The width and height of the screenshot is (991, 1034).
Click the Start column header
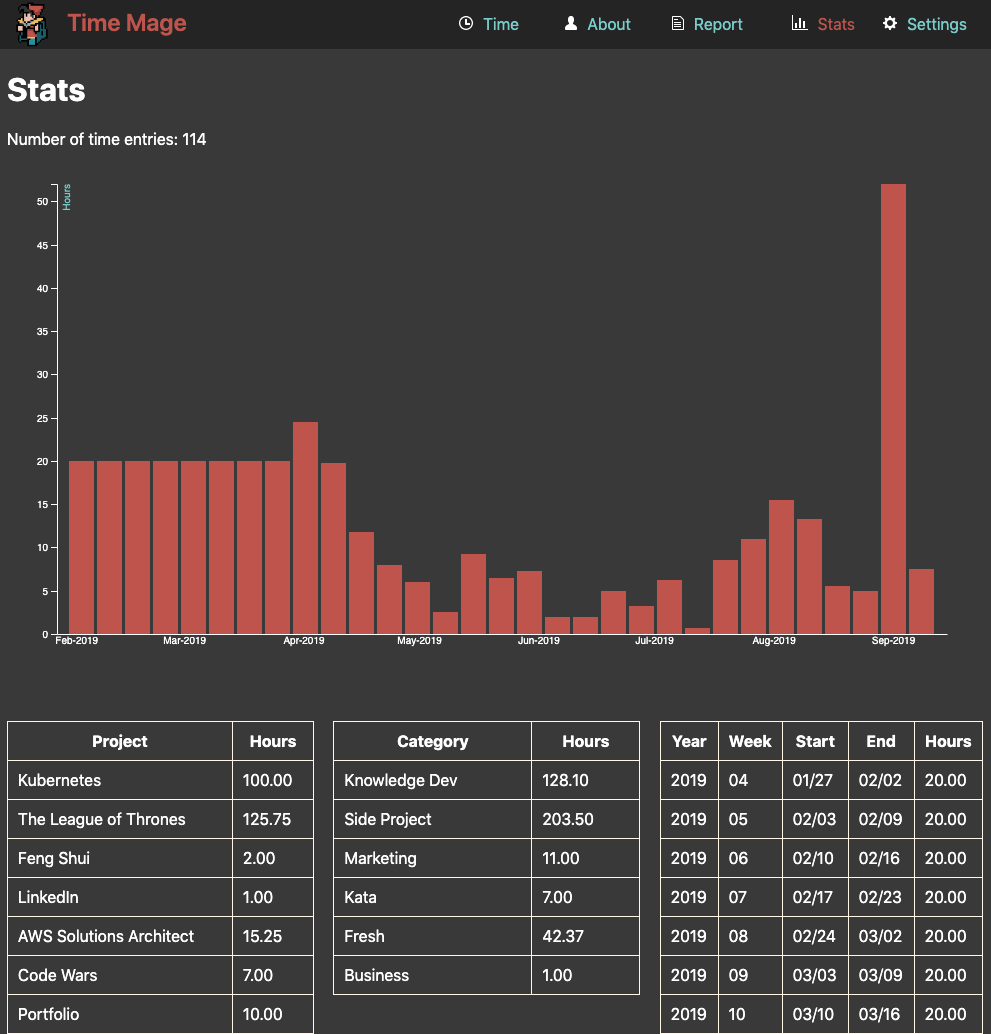(815, 741)
